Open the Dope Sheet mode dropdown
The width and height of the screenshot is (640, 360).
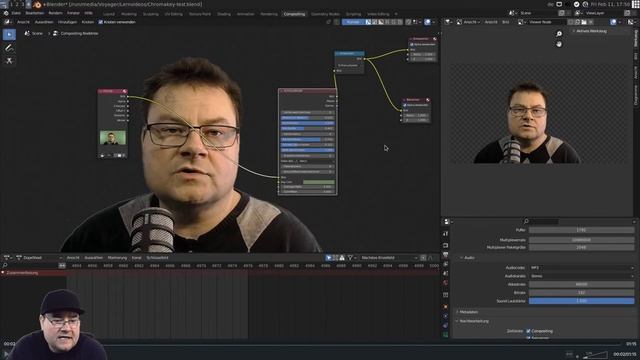pyautogui.click(x=40, y=258)
